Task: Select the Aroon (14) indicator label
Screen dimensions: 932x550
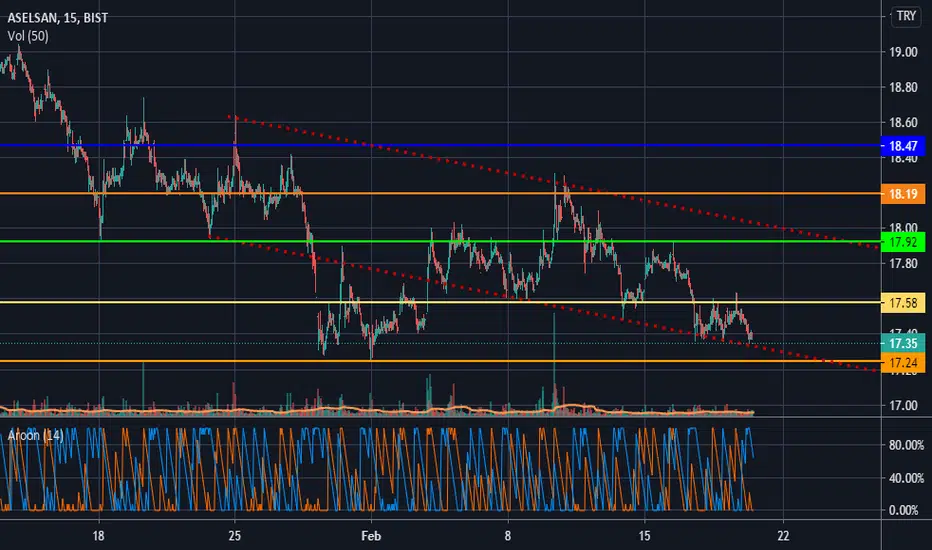Action: coord(36,435)
